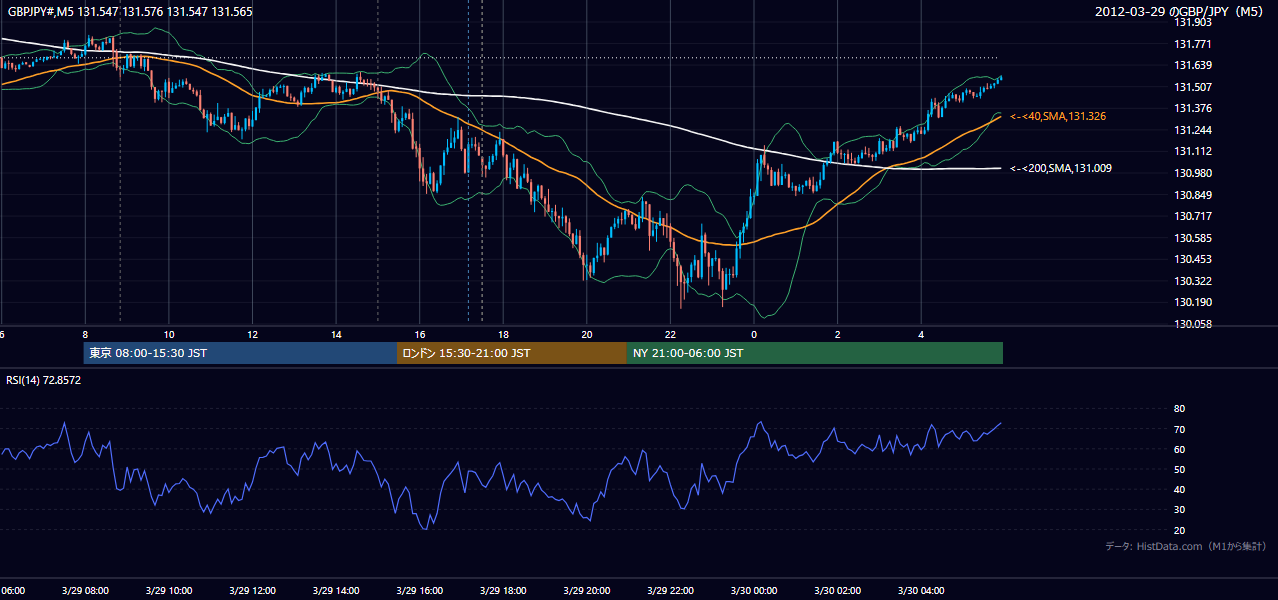Select the London 15:30-21:00 JST session bar

pos(512,353)
